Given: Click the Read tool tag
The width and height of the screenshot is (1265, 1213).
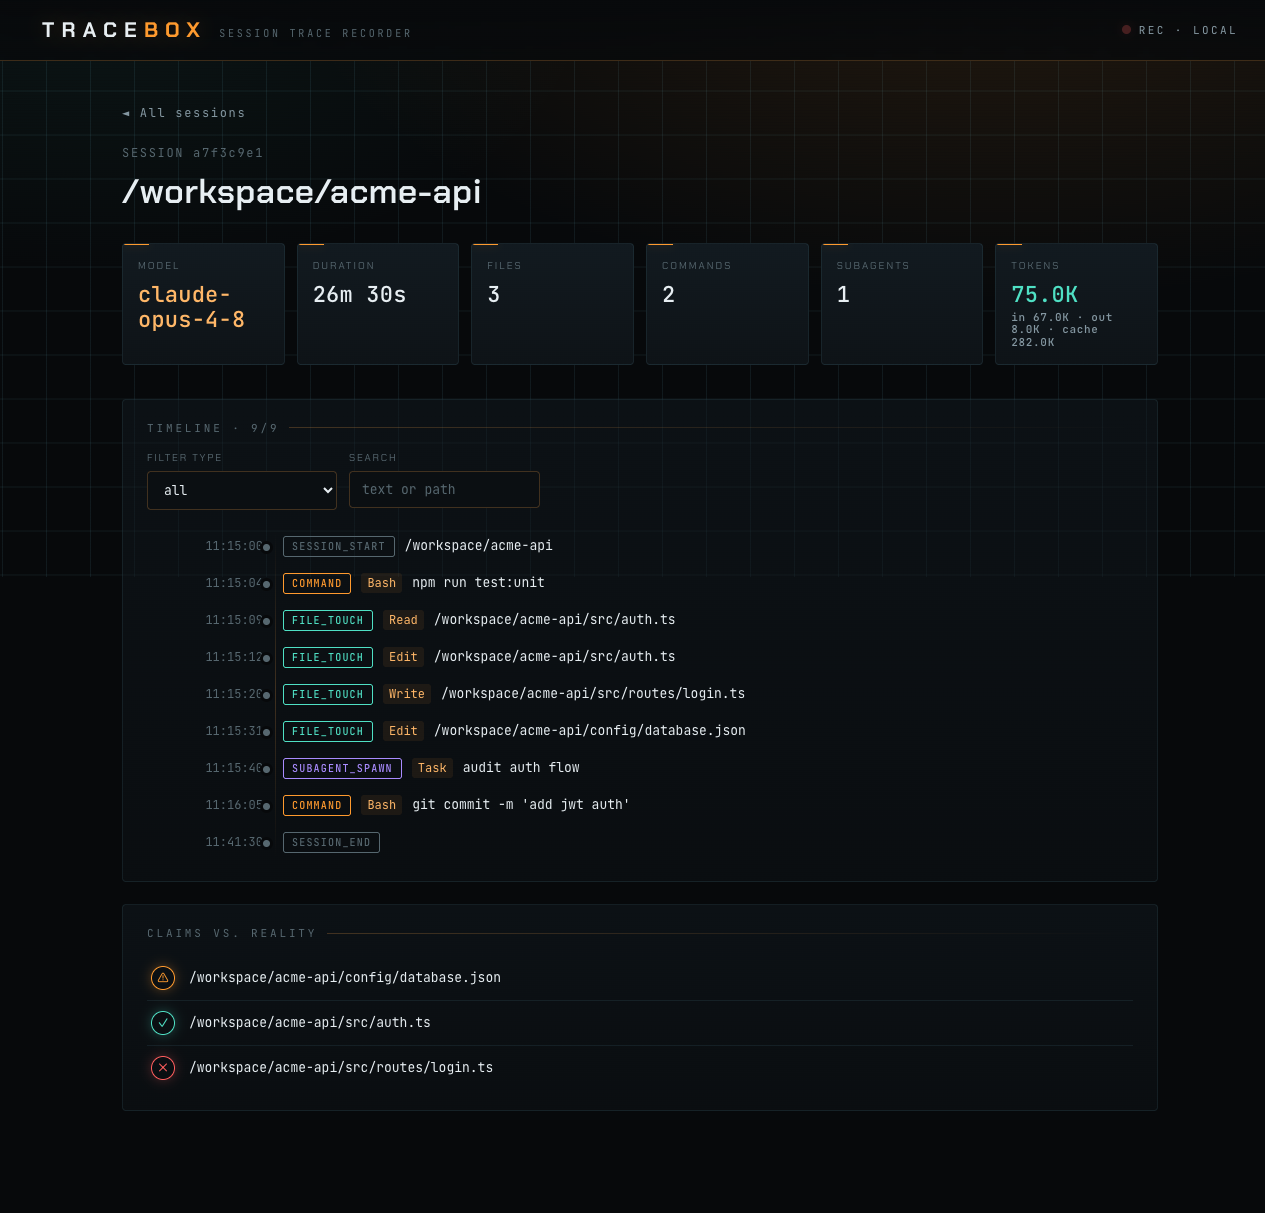Looking at the screenshot, I should (x=403, y=620).
